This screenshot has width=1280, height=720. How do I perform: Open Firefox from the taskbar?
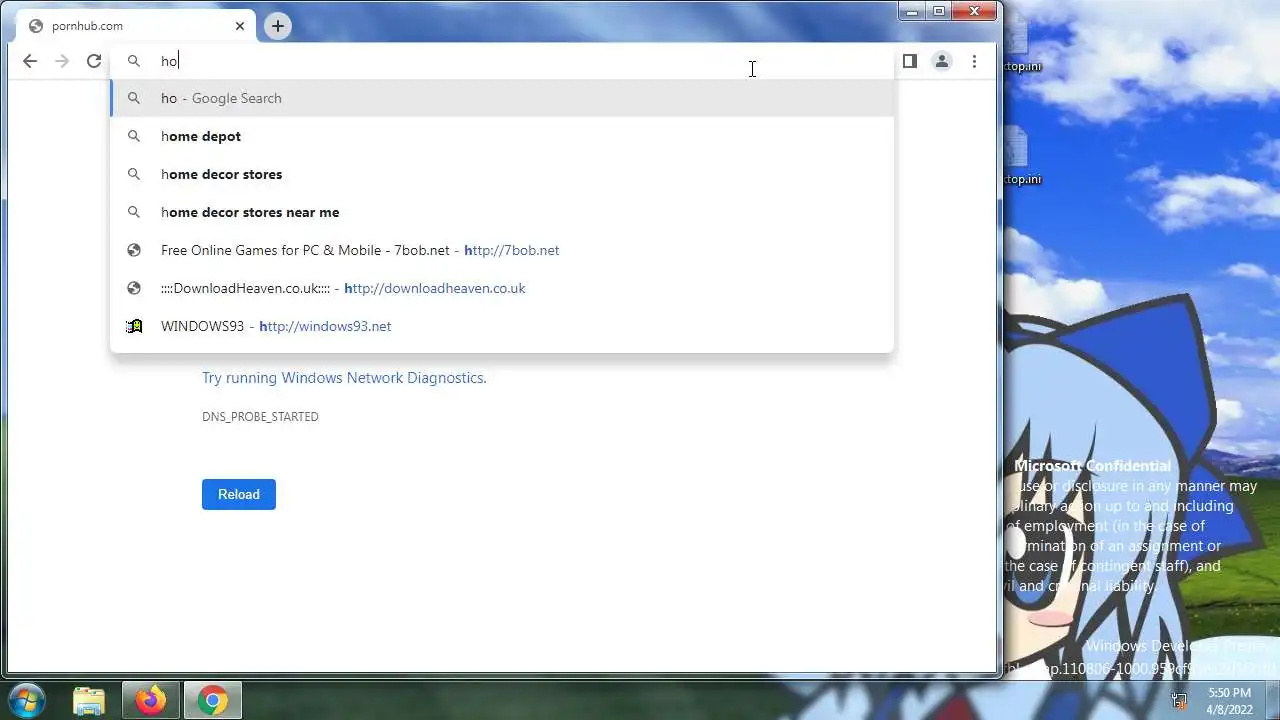pyautogui.click(x=151, y=701)
